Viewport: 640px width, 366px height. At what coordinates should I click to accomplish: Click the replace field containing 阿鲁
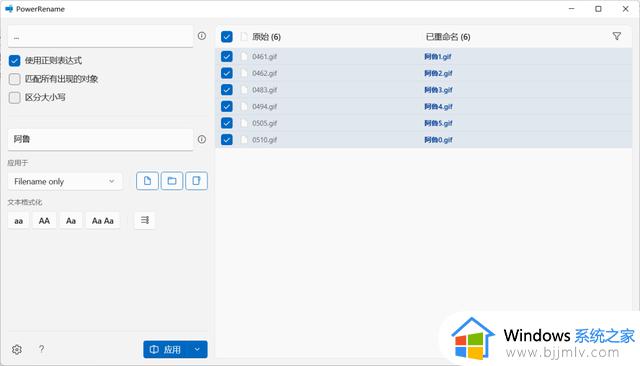coord(100,140)
